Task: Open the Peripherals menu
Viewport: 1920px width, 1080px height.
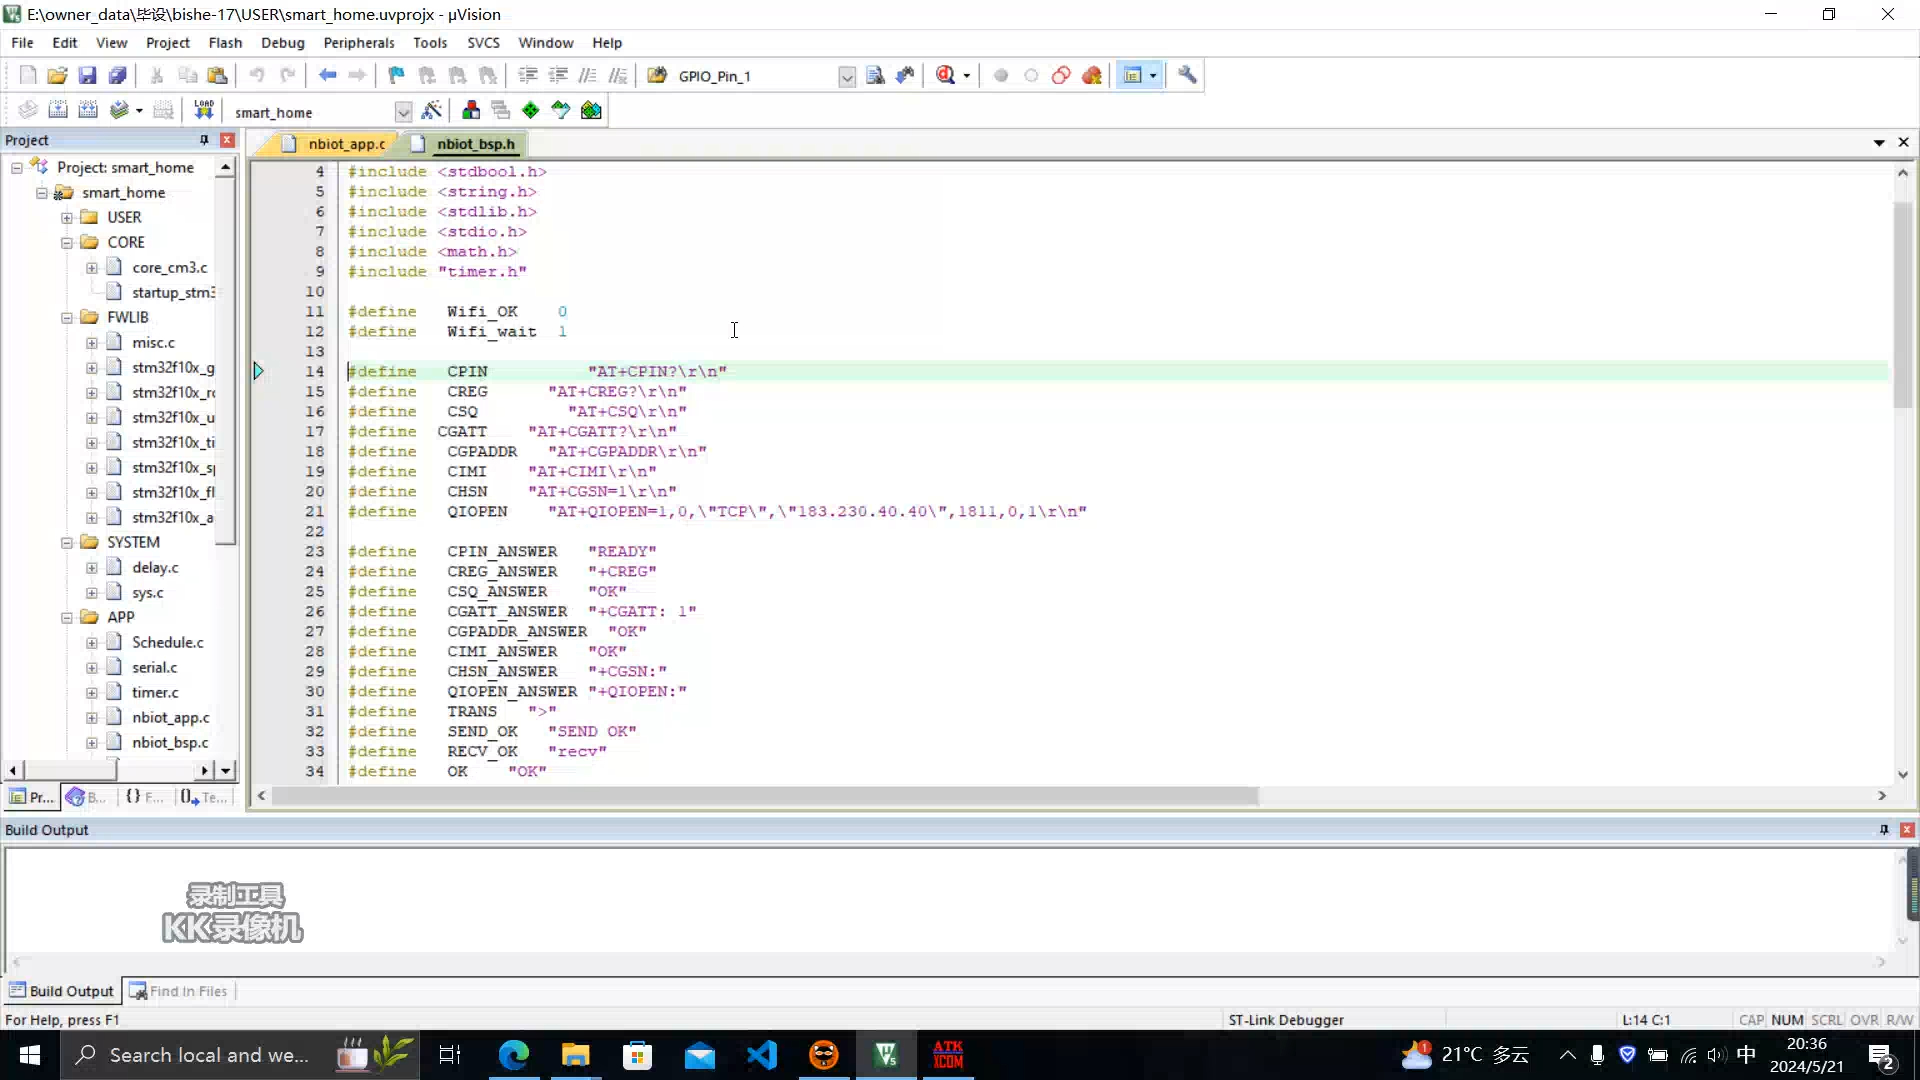Action: (x=359, y=42)
